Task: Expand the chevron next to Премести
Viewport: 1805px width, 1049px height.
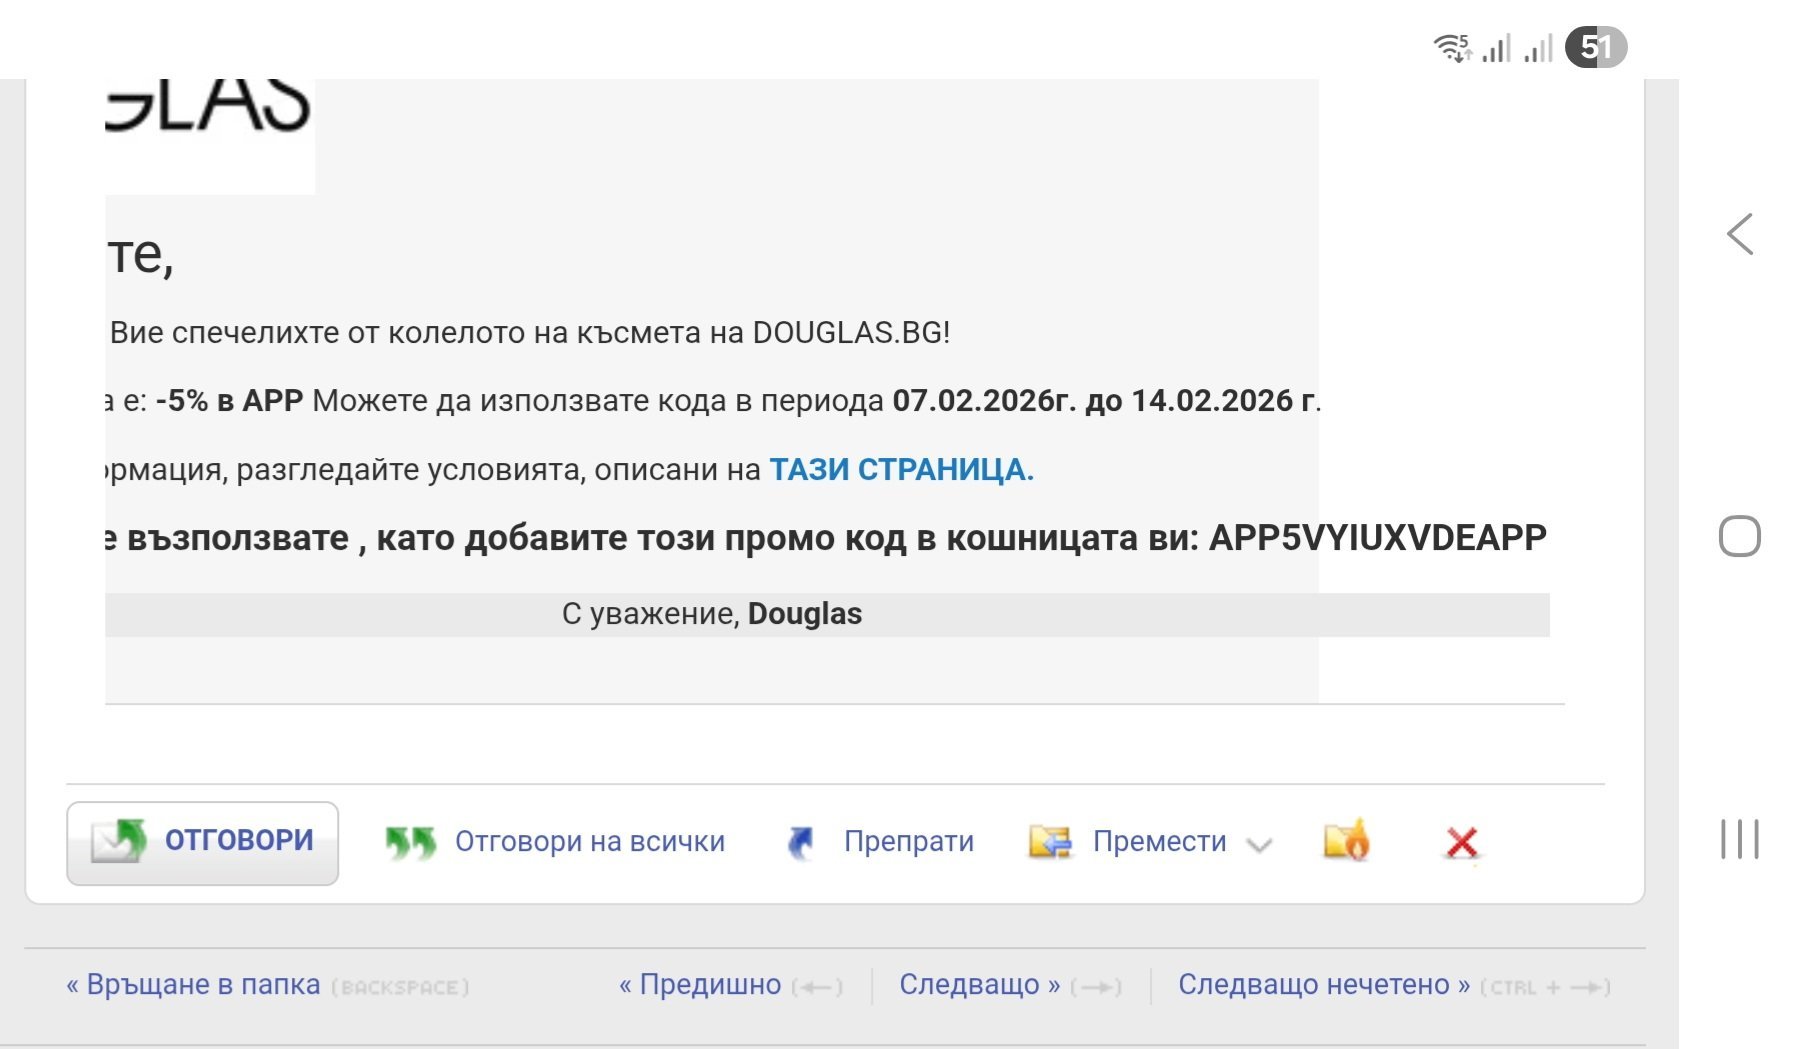Action: coord(1260,845)
